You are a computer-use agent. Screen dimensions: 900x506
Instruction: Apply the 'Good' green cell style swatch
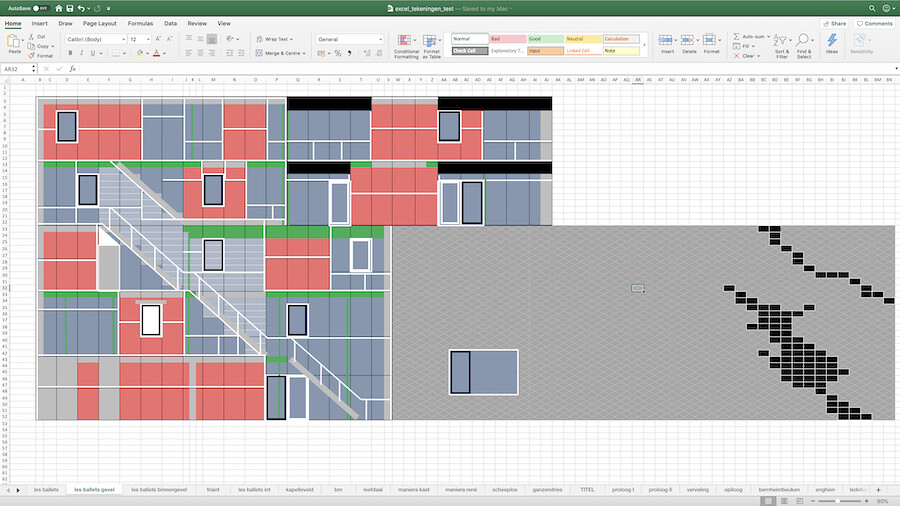coord(543,39)
